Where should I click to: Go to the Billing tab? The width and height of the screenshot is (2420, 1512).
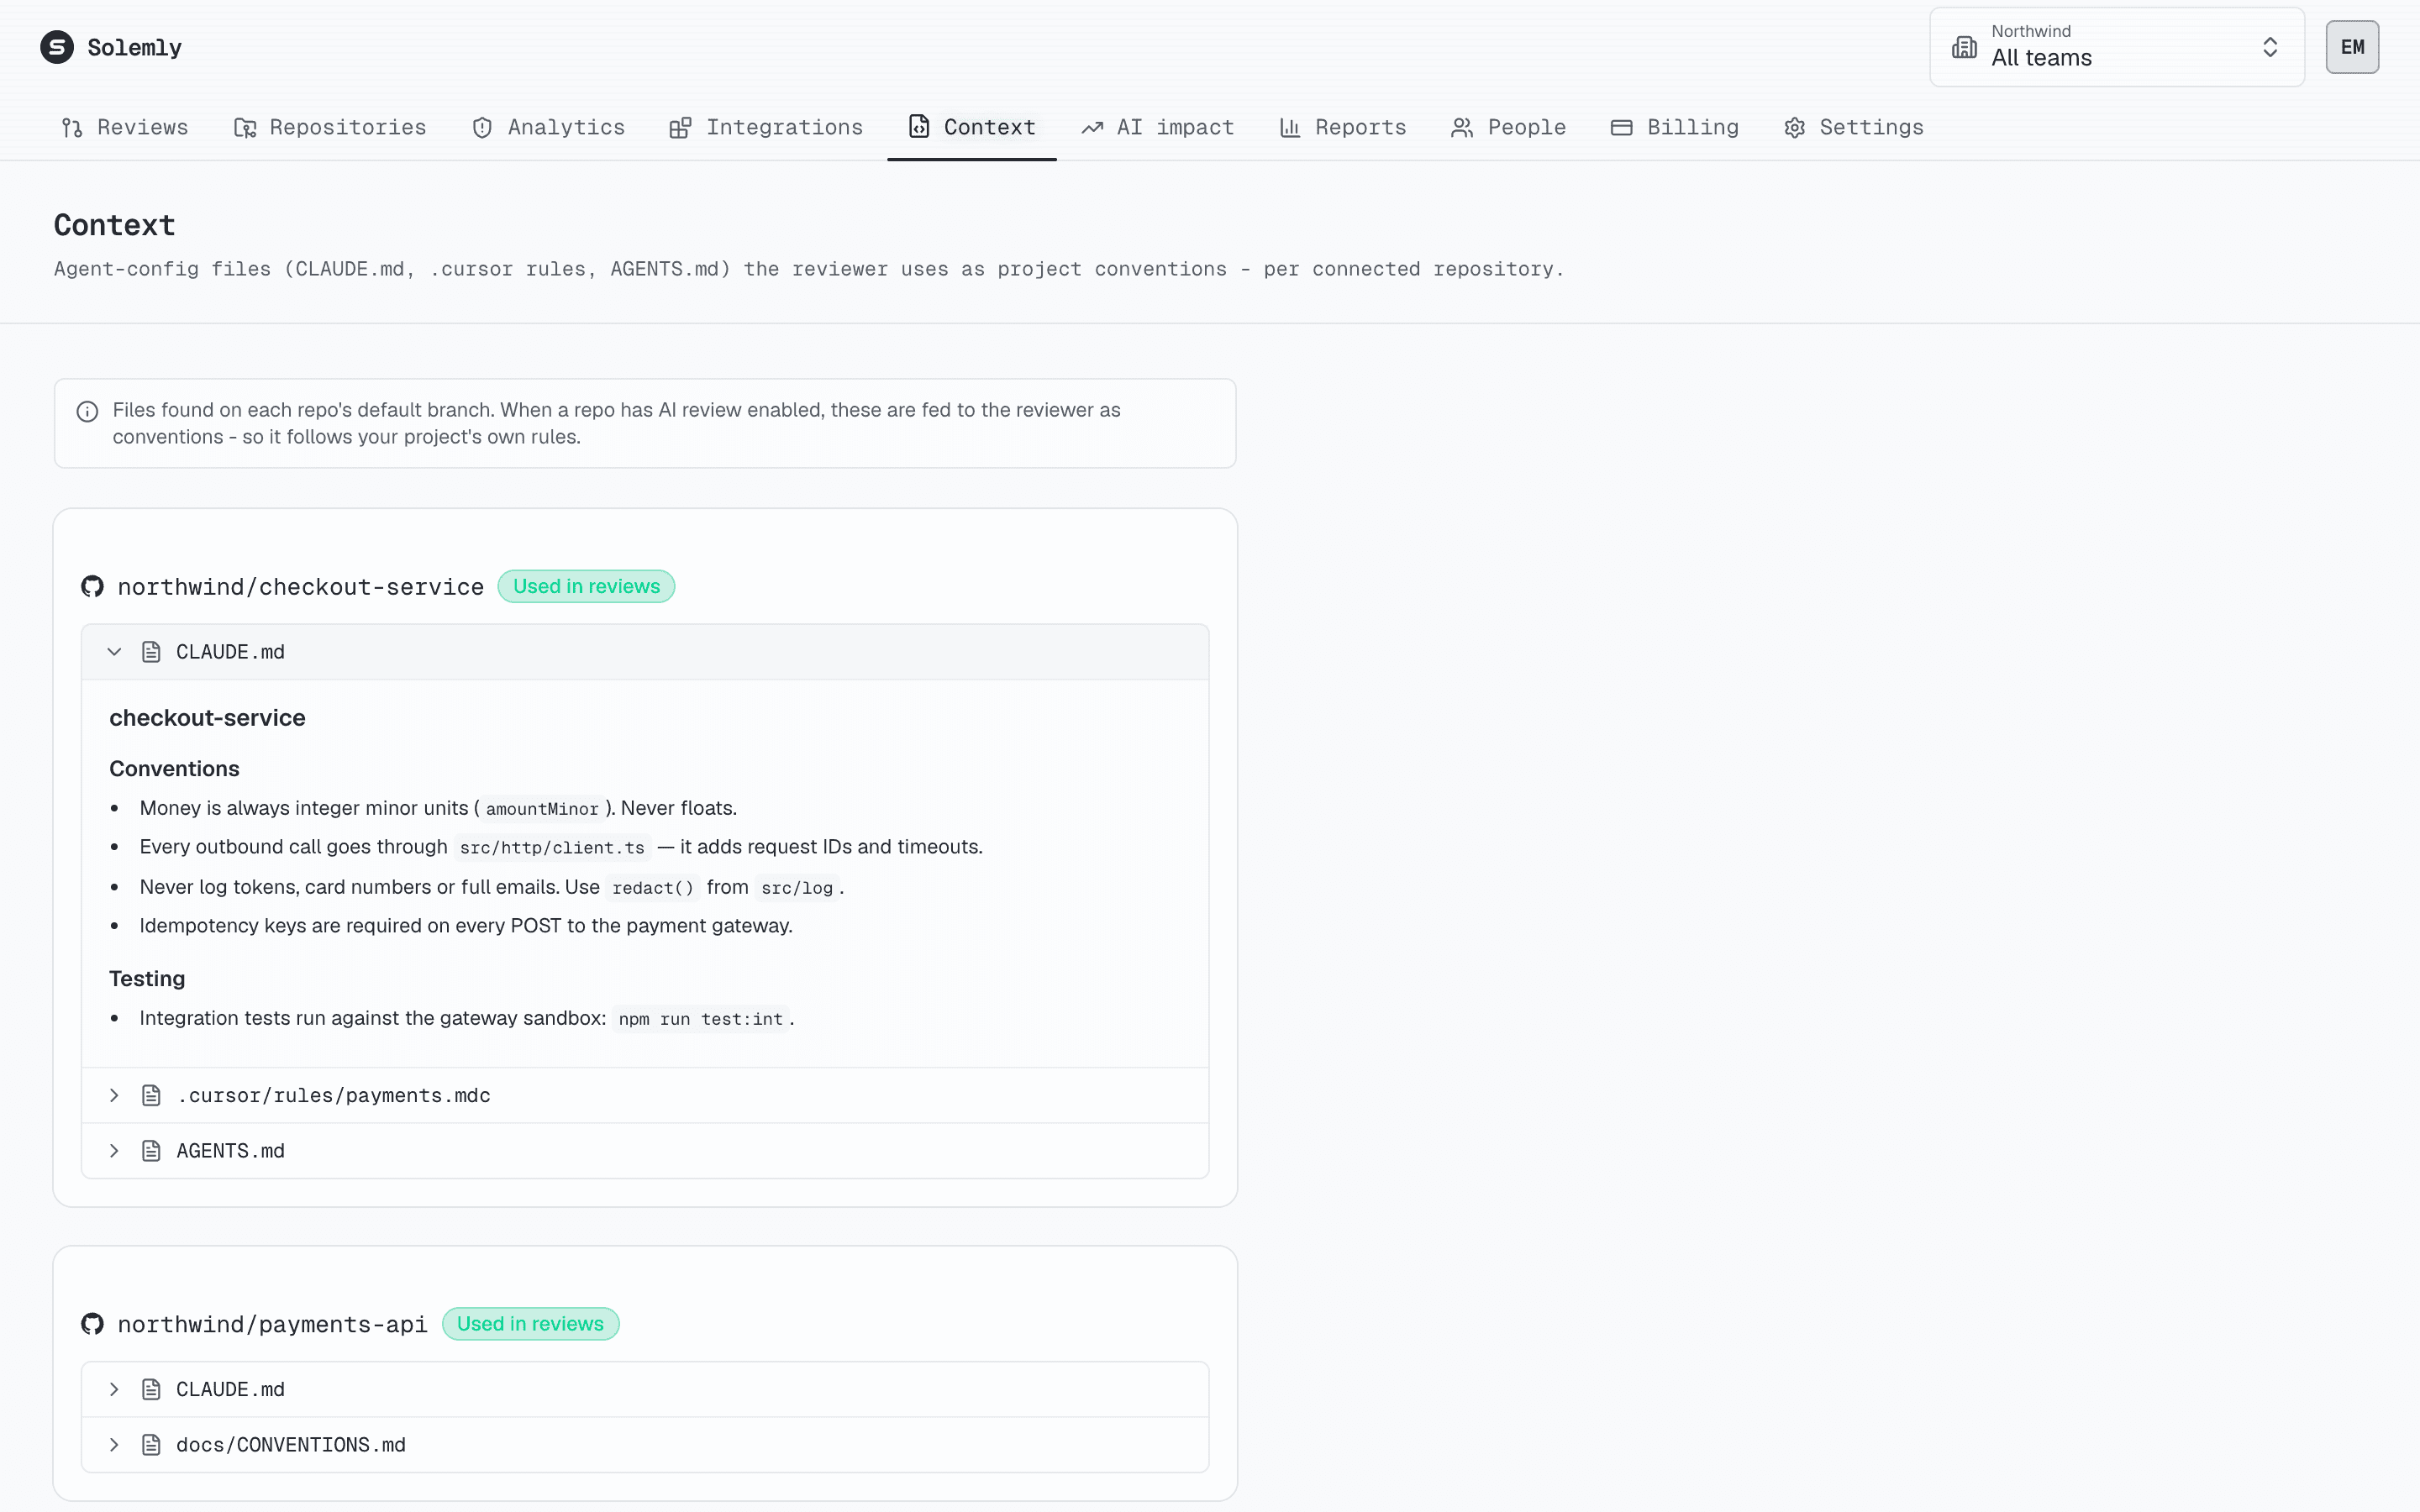pyautogui.click(x=1675, y=127)
